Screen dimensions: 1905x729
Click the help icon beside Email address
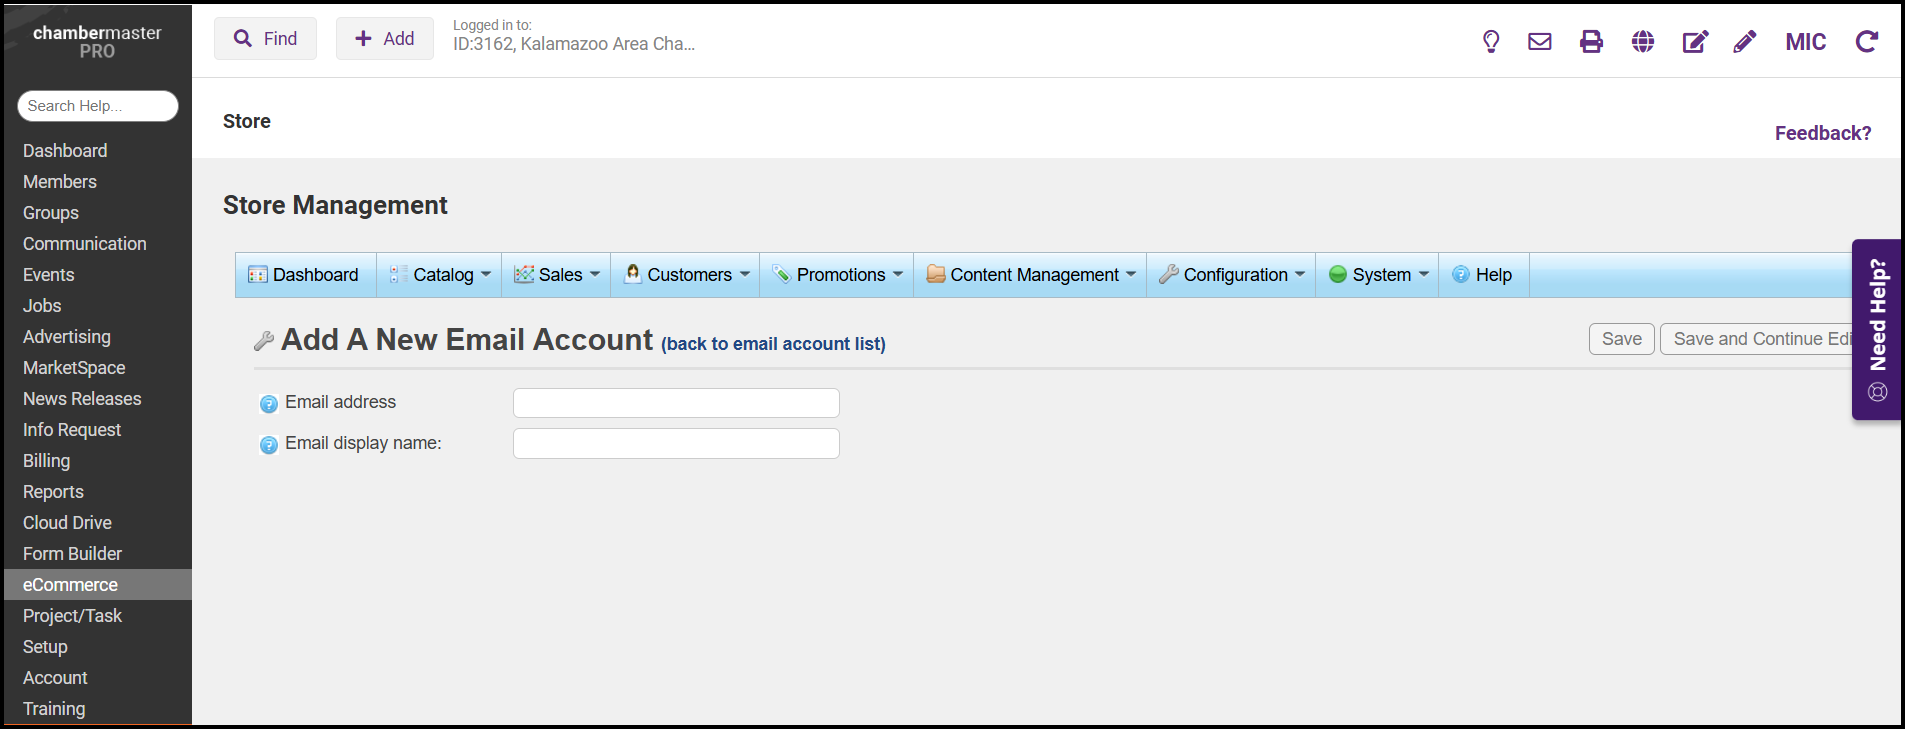[269, 404]
